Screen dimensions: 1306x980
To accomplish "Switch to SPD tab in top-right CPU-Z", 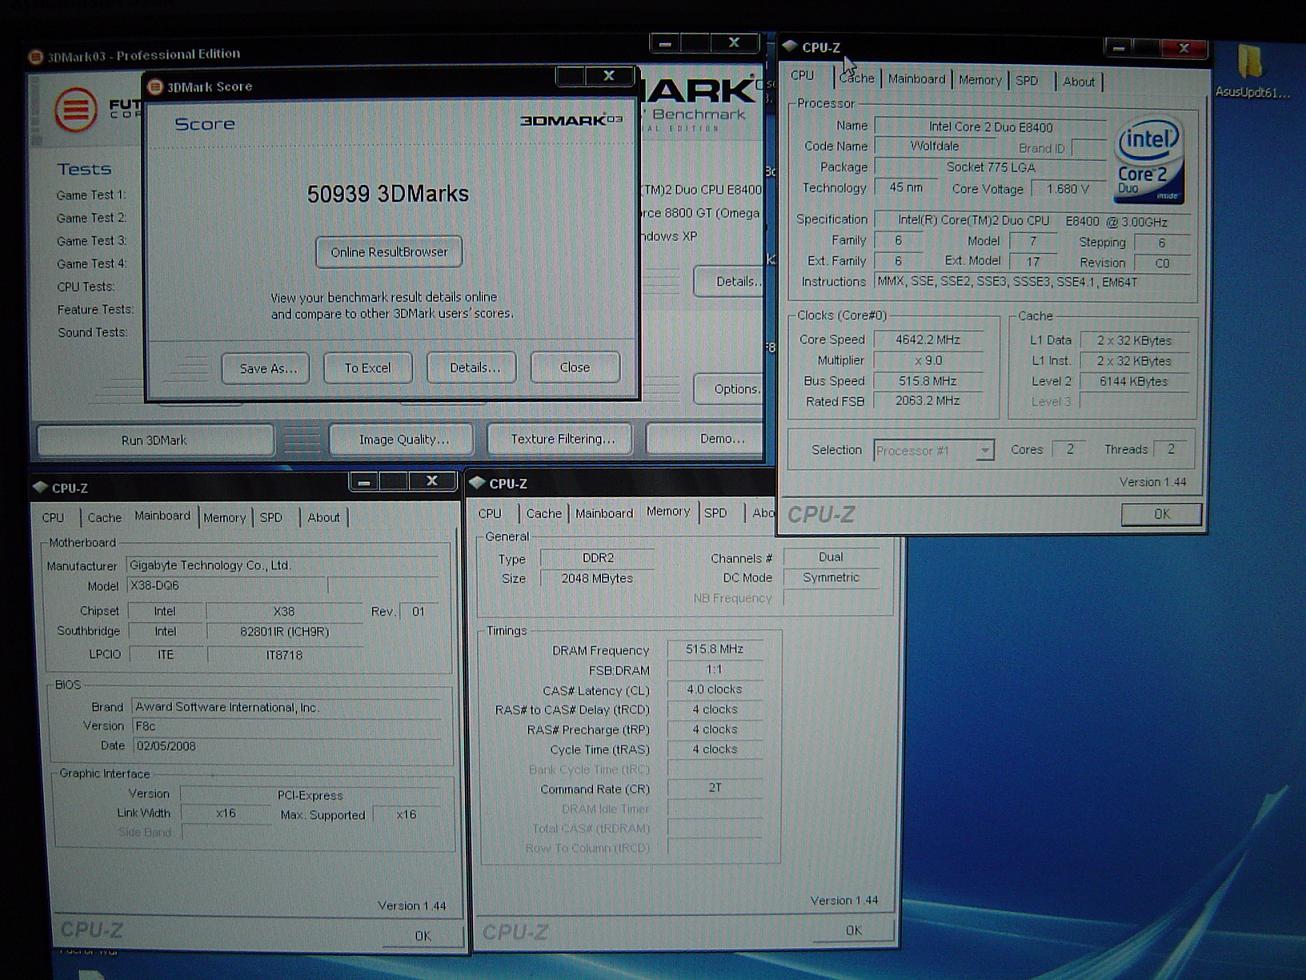I will (x=1027, y=81).
